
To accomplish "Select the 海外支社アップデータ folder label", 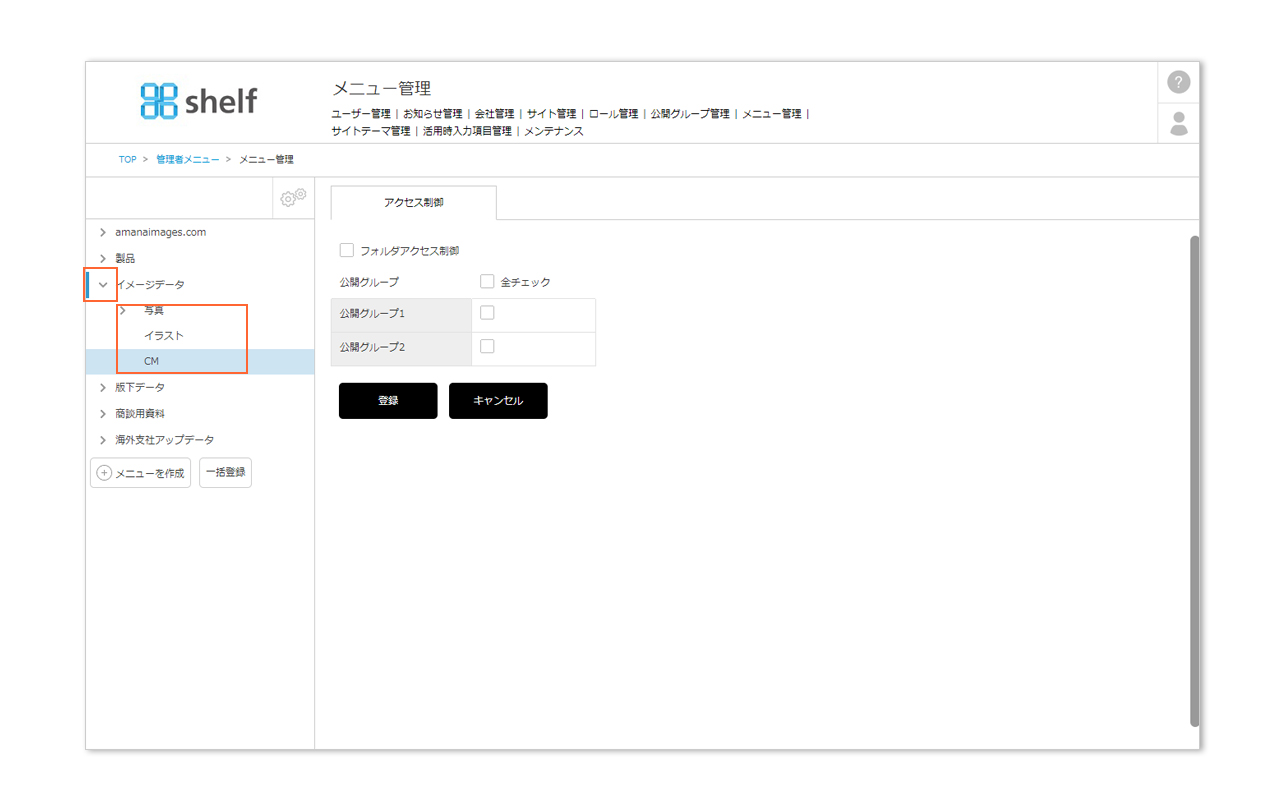I will point(165,439).
